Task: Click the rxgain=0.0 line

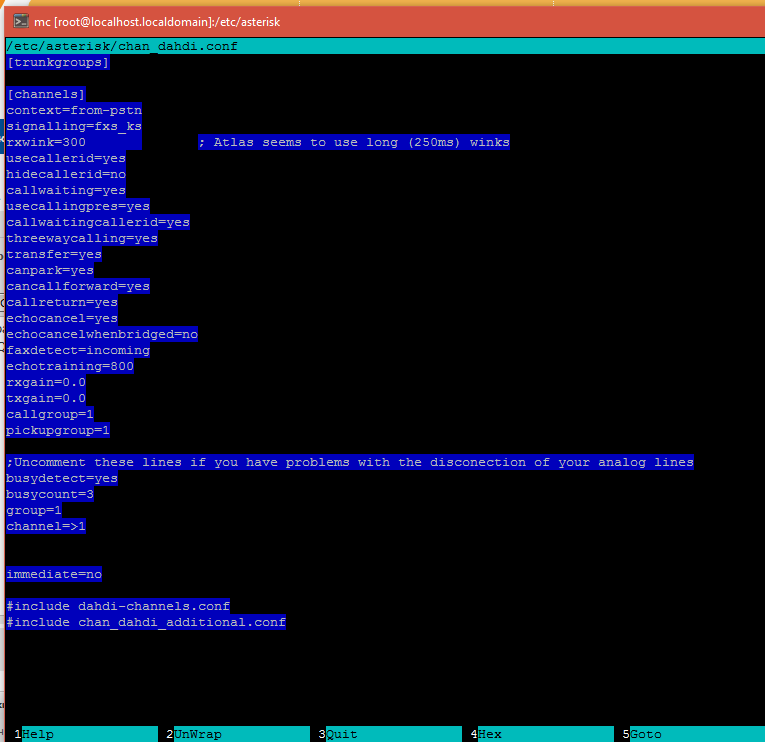Action: click(x=46, y=382)
